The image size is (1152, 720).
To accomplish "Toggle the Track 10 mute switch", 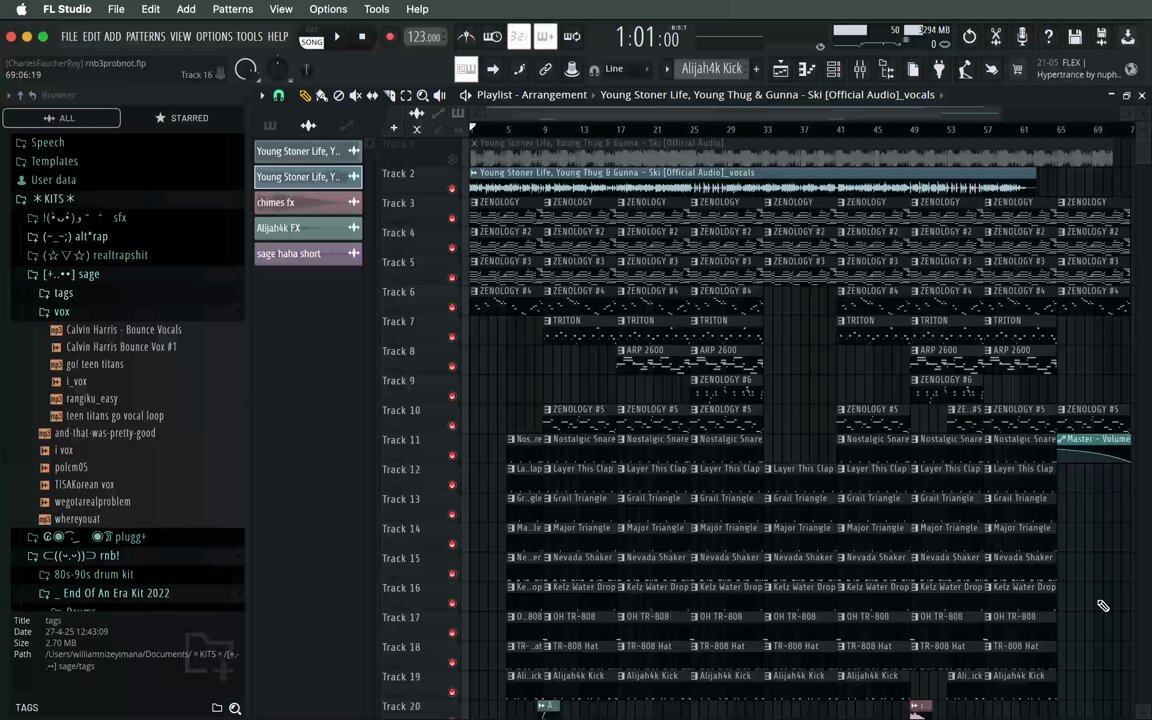I will [x=452, y=425].
